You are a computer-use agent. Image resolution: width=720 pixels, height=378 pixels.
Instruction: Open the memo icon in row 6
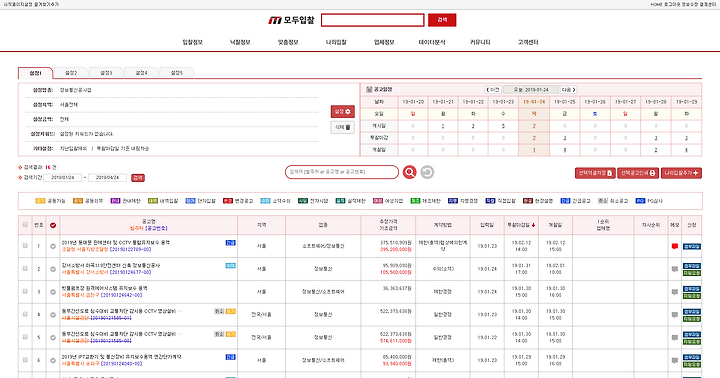tap(675, 361)
